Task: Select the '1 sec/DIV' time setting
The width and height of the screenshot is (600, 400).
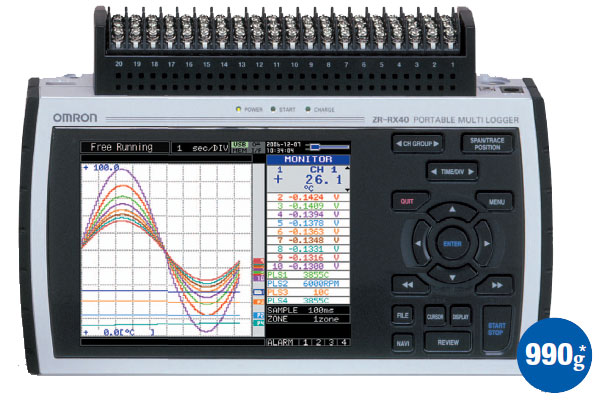Action: click(200, 148)
